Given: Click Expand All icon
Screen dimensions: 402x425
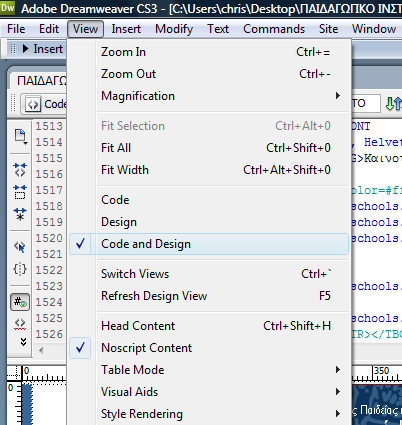Looking at the screenshot, I should (x=20, y=214).
